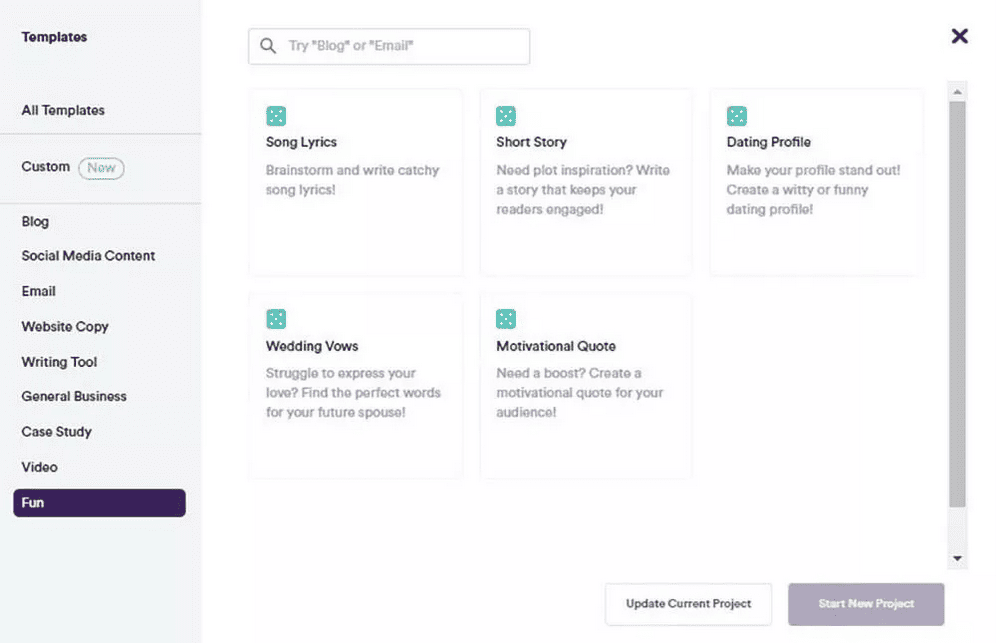Image resolution: width=996 pixels, height=643 pixels.
Task: Click the Wedding Vows template icon
Action: [x=276, y=319]
